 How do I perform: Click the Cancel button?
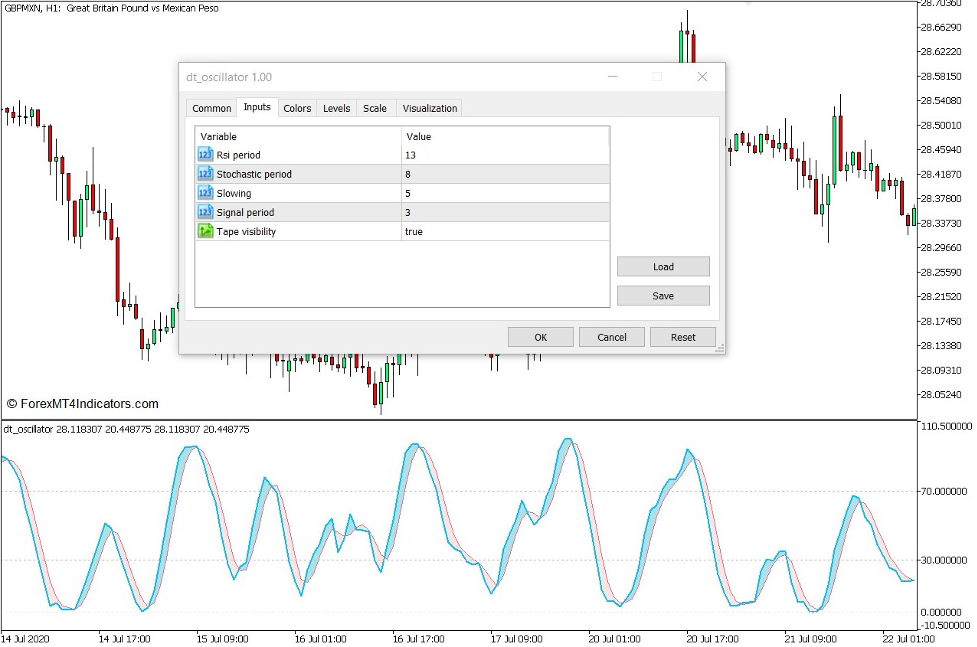[x=611, y=337]
